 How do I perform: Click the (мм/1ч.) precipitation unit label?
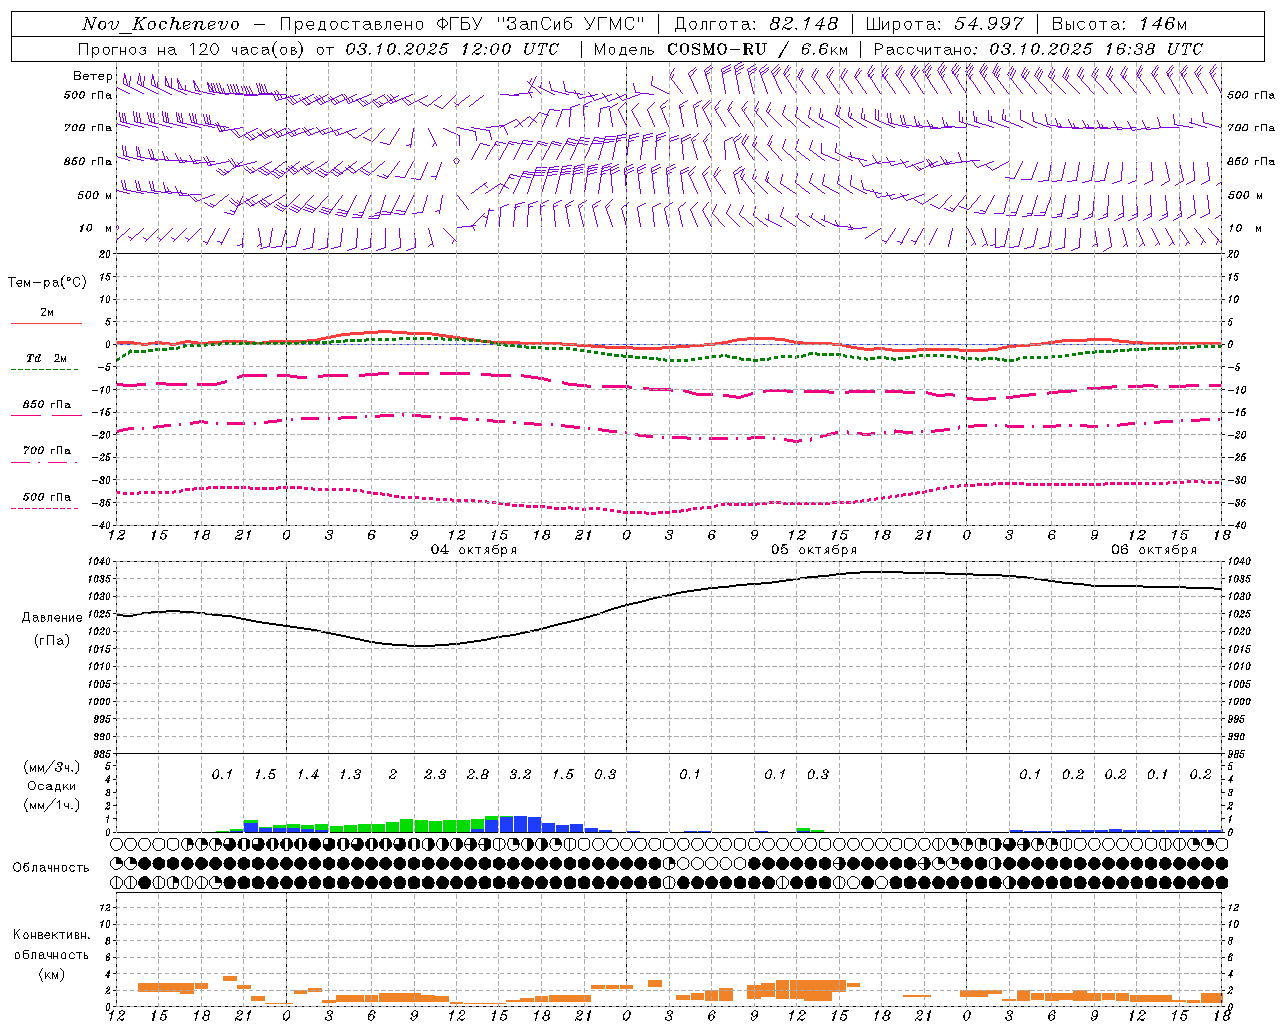(x=52, y=805)
